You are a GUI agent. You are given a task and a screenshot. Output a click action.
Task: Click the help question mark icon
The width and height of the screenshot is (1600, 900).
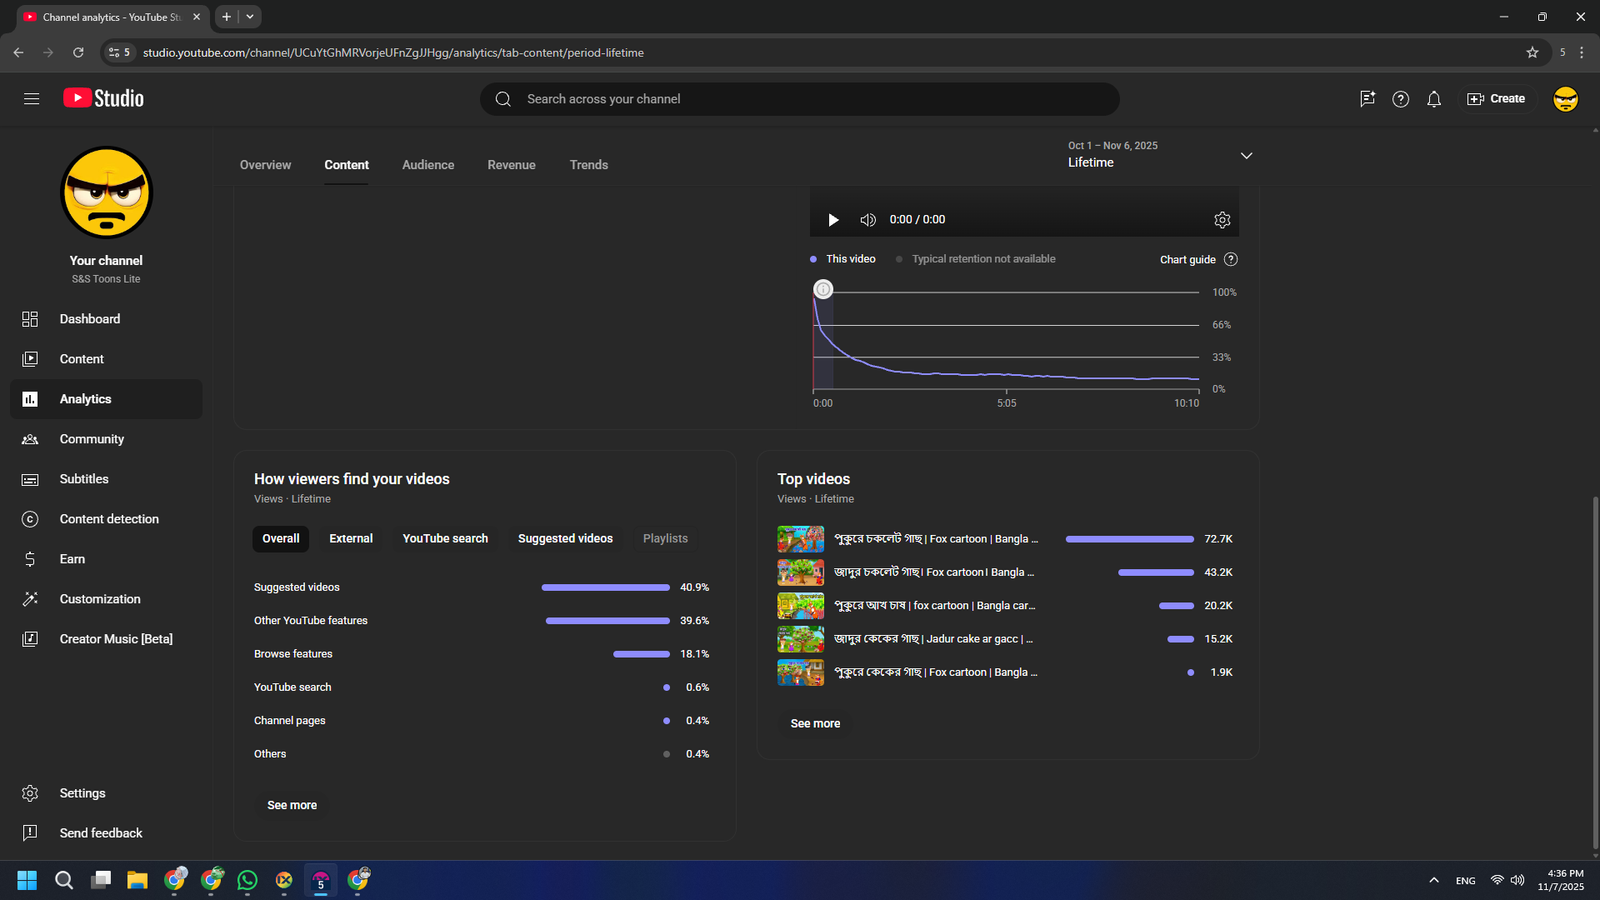pos(1400,99)
